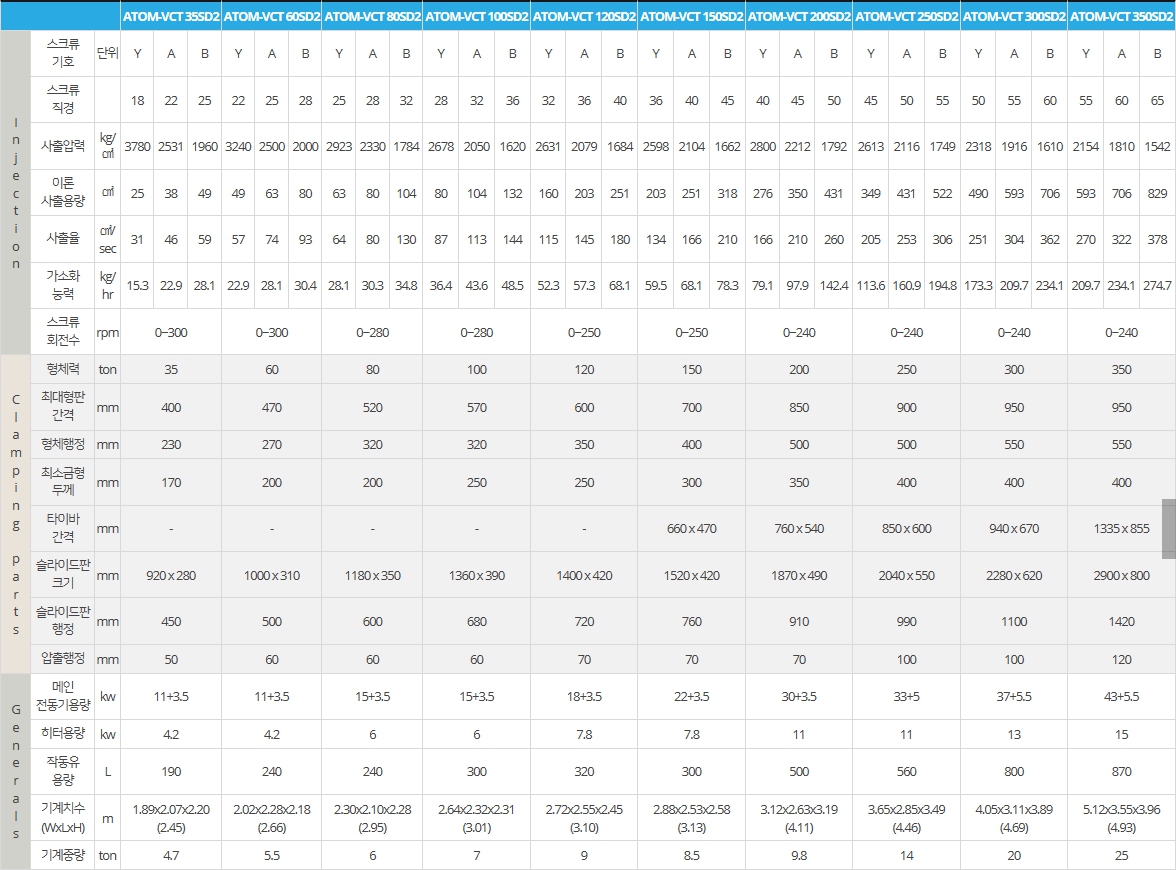
Task: Click the ATOM-VCT 300SD2 column header
Action: 1014,16
